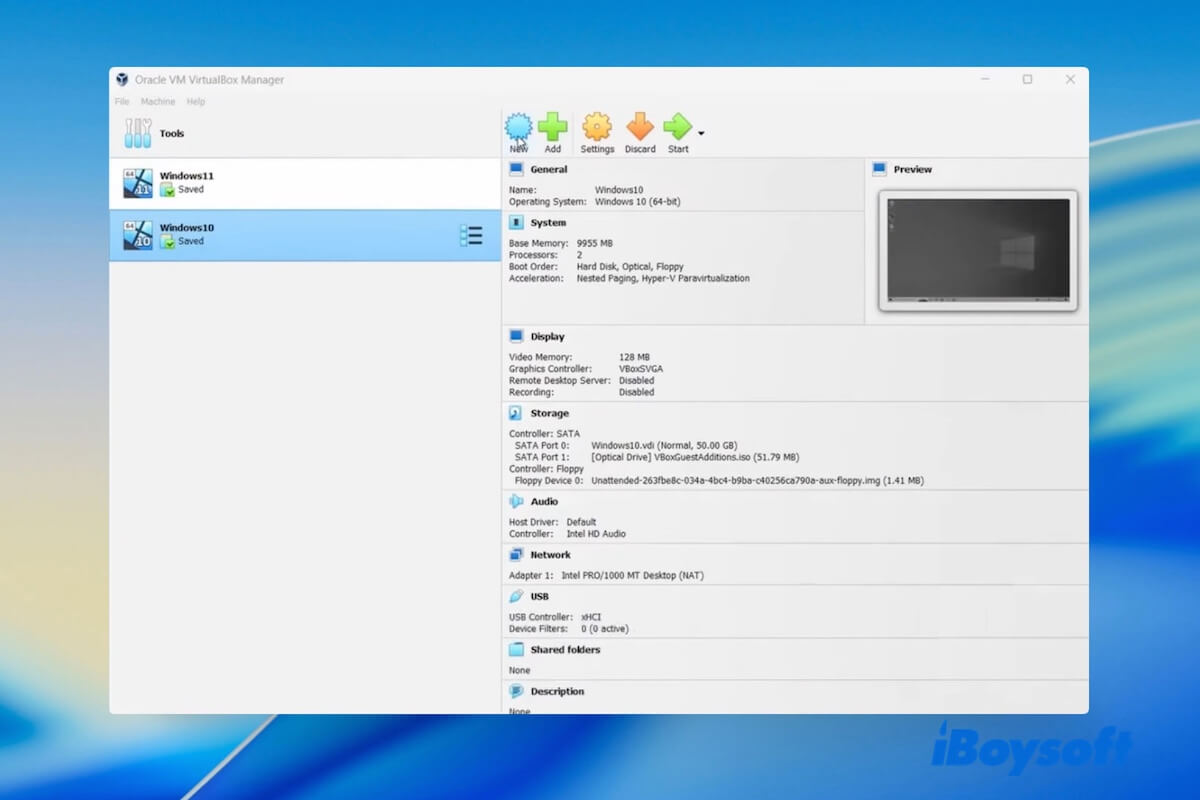The width and height of the screenshot is (1200, 800).
Task: Click the General section header
Action: [x=548, y=170]
